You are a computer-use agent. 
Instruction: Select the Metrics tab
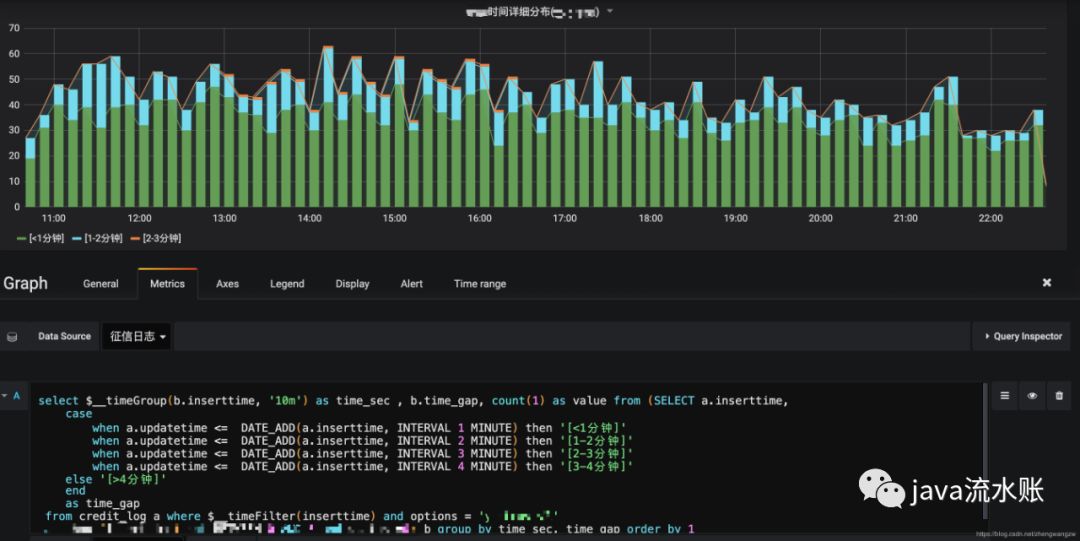click(167, 284)
